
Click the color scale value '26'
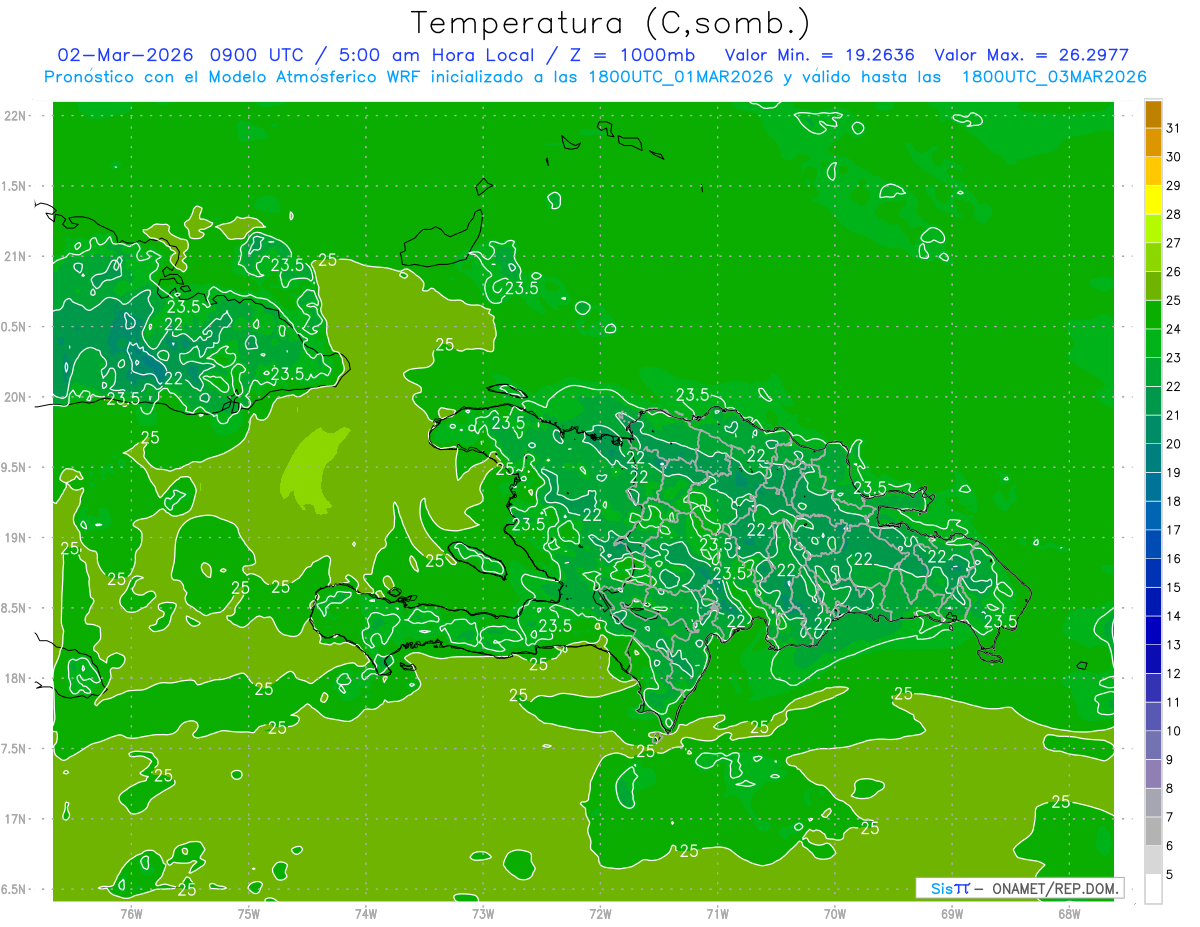(x=1174, y=272)
